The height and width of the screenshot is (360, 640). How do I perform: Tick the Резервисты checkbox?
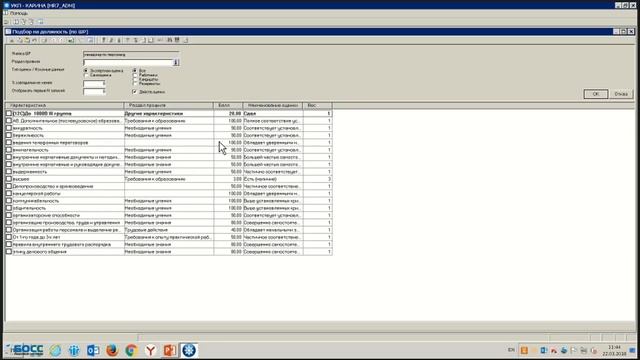click(135, 83)
